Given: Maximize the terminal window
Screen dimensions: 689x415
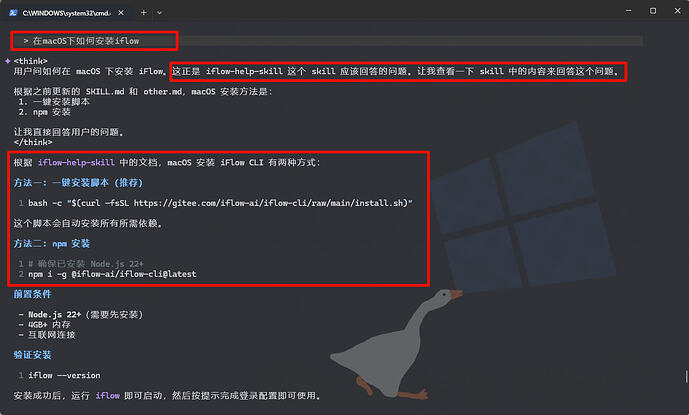Looking at the screenshot, I should (x=651, y=11).
